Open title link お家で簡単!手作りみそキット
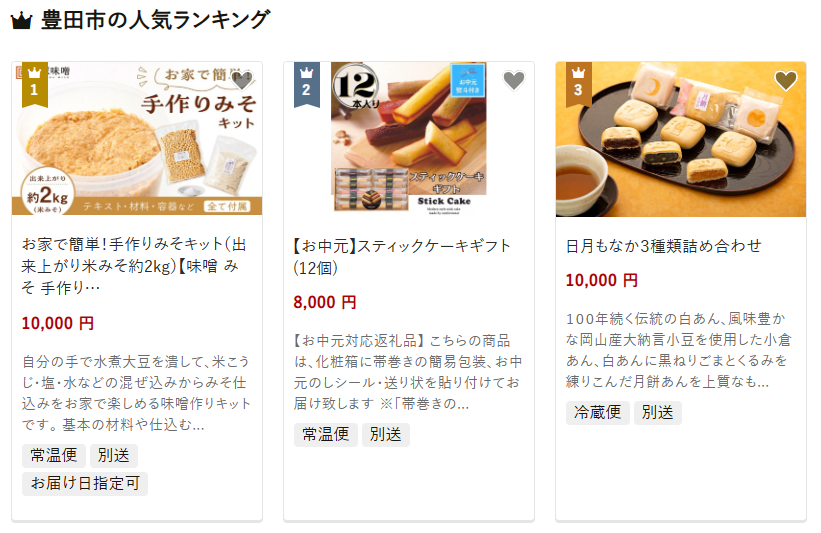The width and height of the screenshot is (821, 533). [134, 265]
